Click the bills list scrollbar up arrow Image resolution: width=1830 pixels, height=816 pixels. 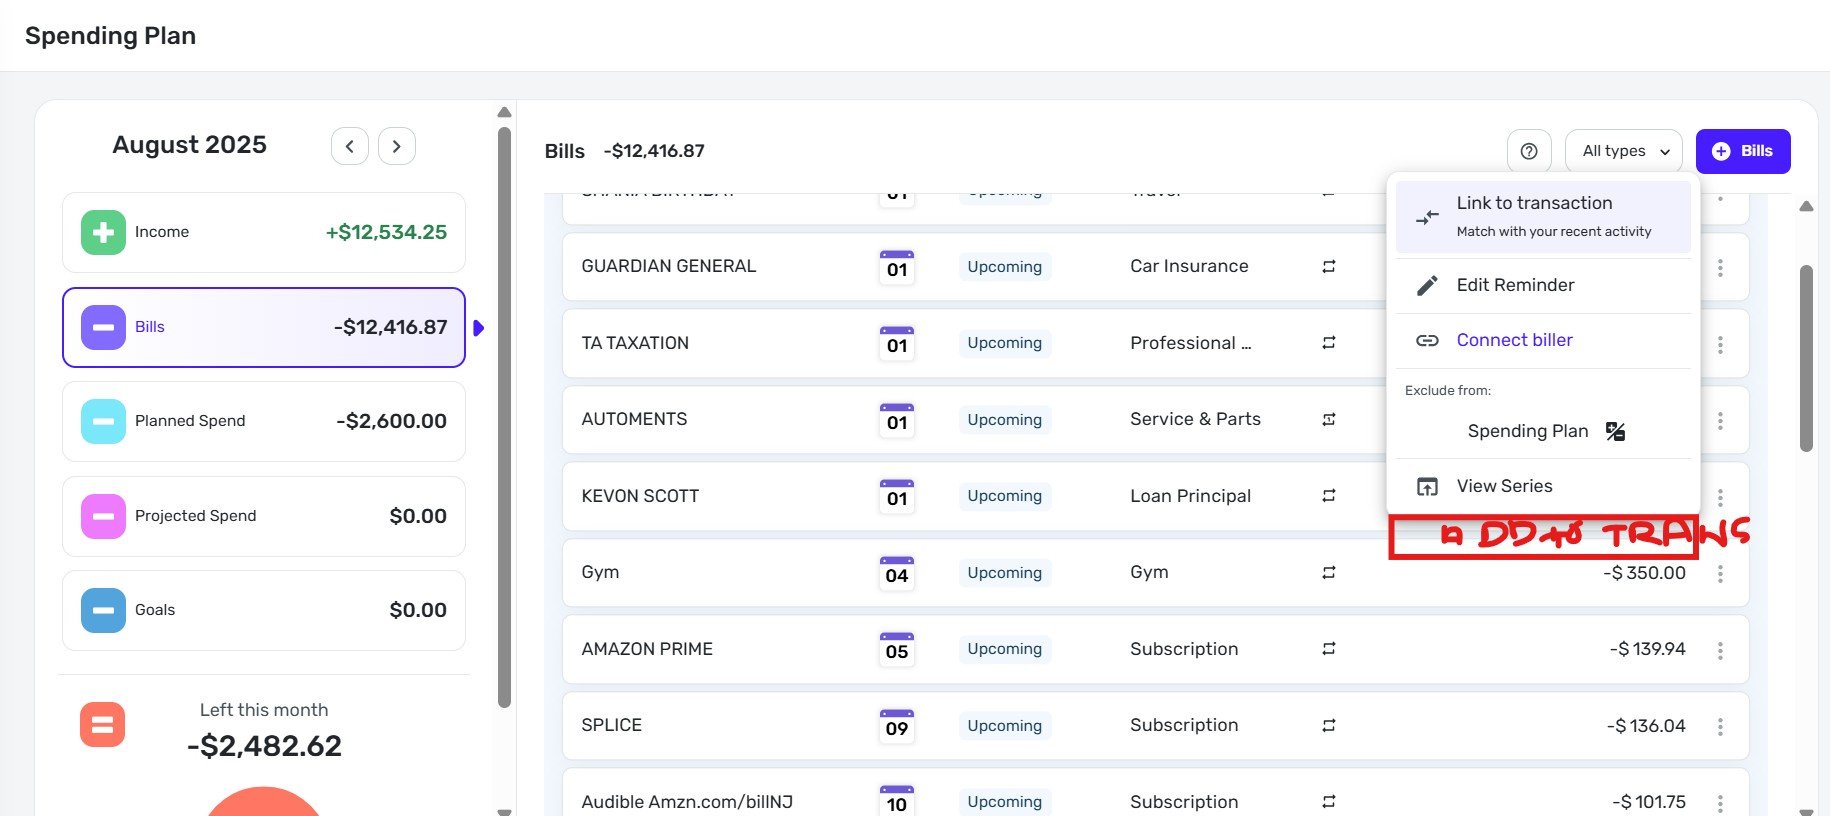pos(1806,206)
